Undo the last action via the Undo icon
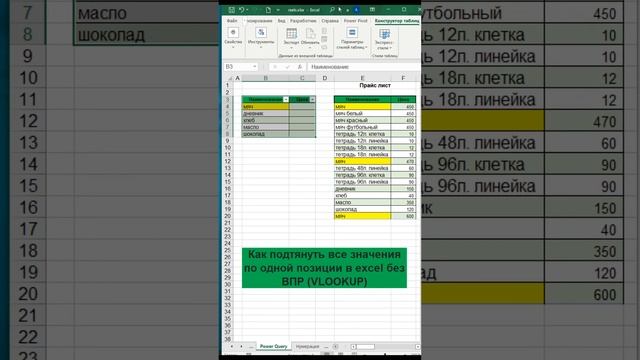 click(x=241, y=10)
